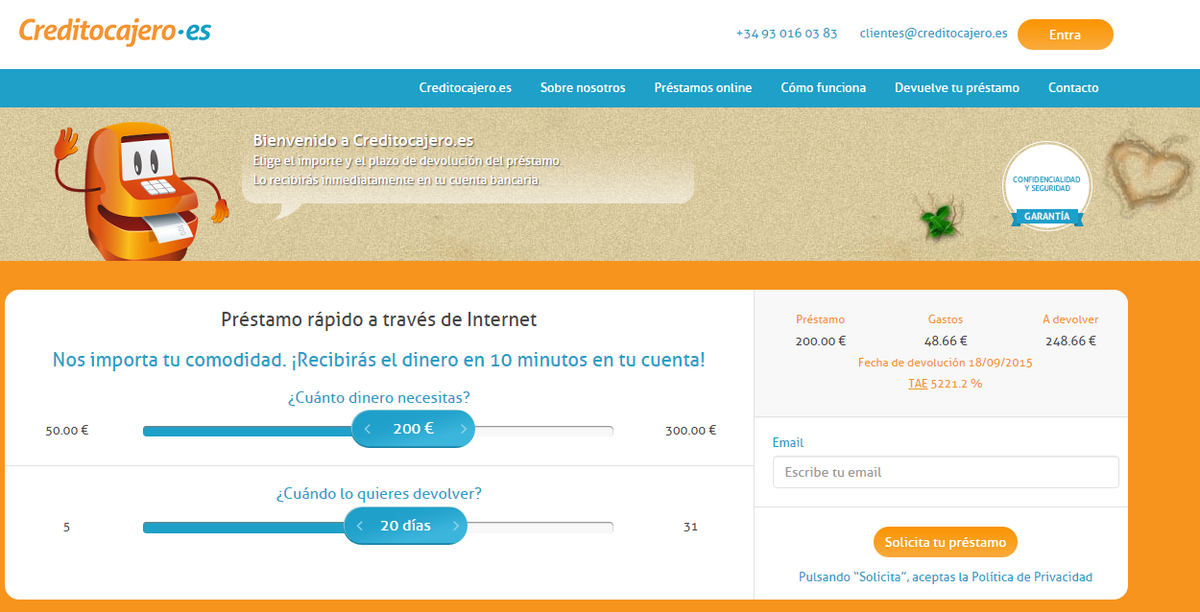Click the Creditocajero.es logo
The width and height of the screenshot is (1200, 612).
115,32
